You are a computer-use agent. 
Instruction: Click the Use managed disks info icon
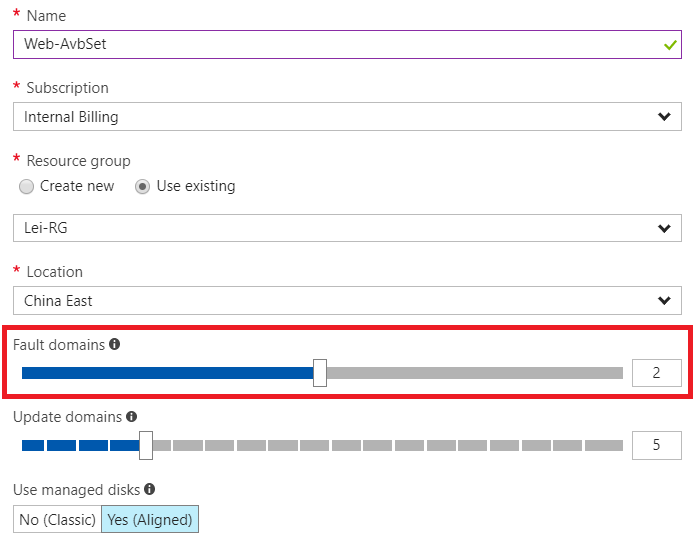(x=150, y=490)
